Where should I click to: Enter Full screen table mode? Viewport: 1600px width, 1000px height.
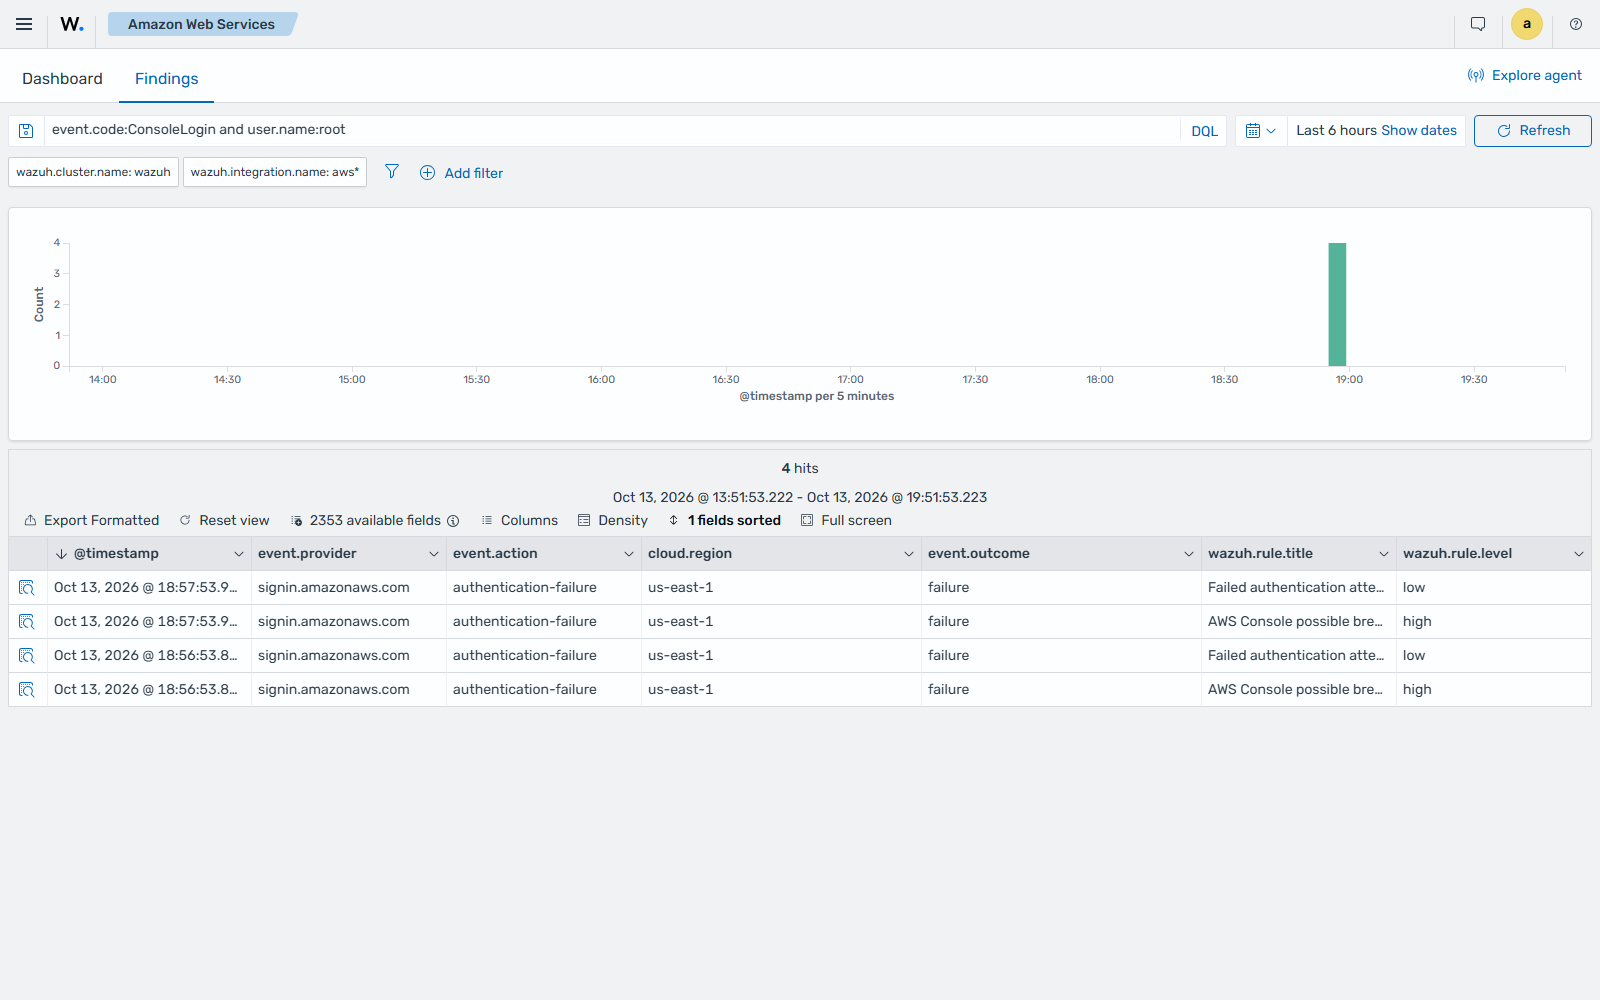click(x=846, y=521)
